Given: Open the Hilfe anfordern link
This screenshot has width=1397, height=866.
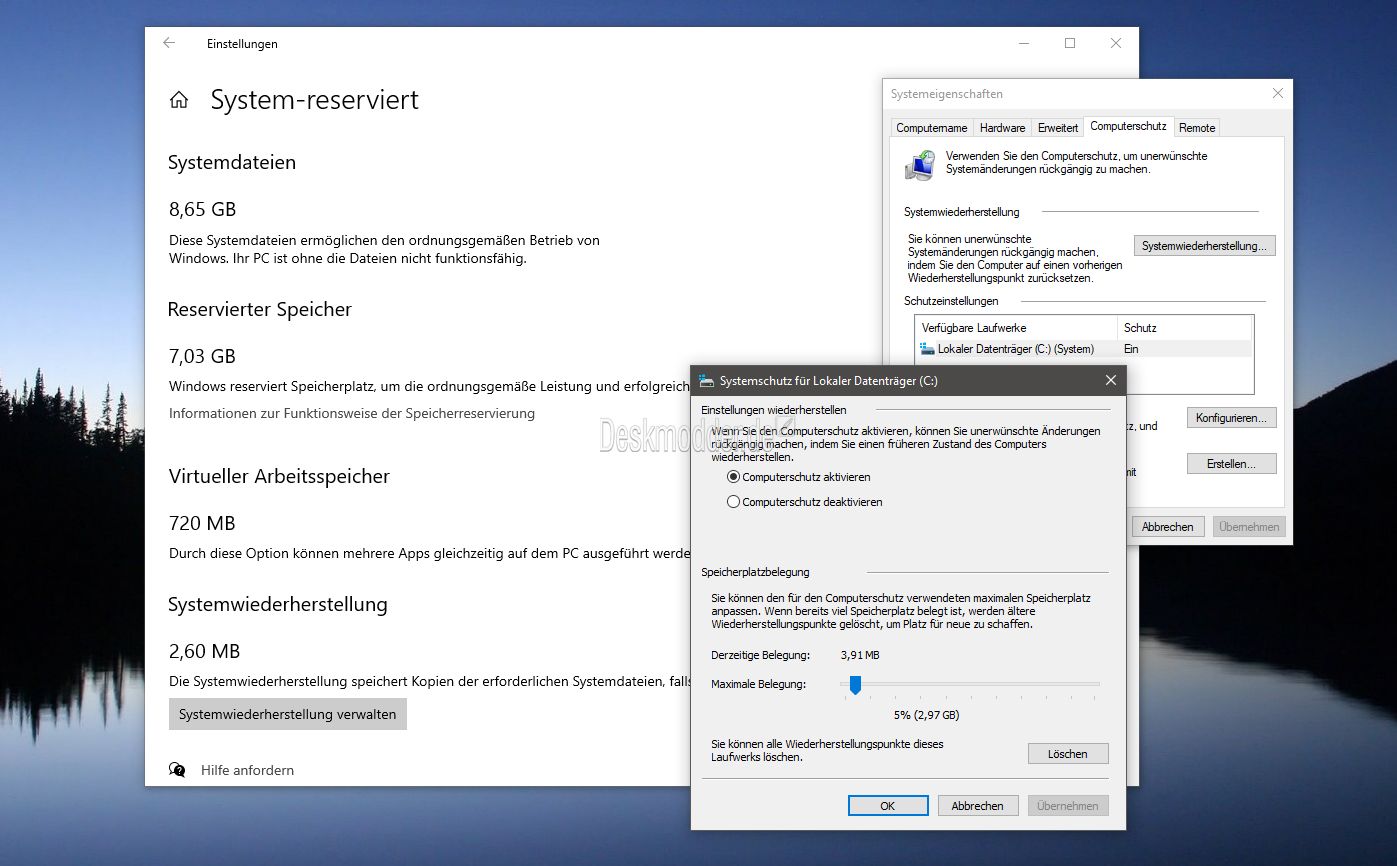Looking at the screenshot, I should 247,770.
